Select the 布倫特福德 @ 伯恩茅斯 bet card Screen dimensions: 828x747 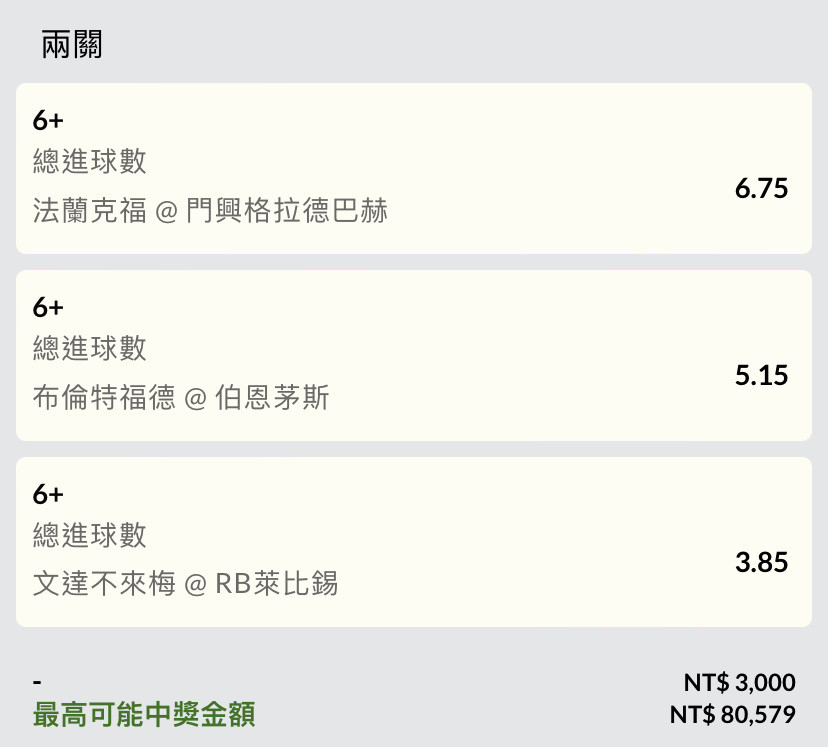[x=414, y=355]
